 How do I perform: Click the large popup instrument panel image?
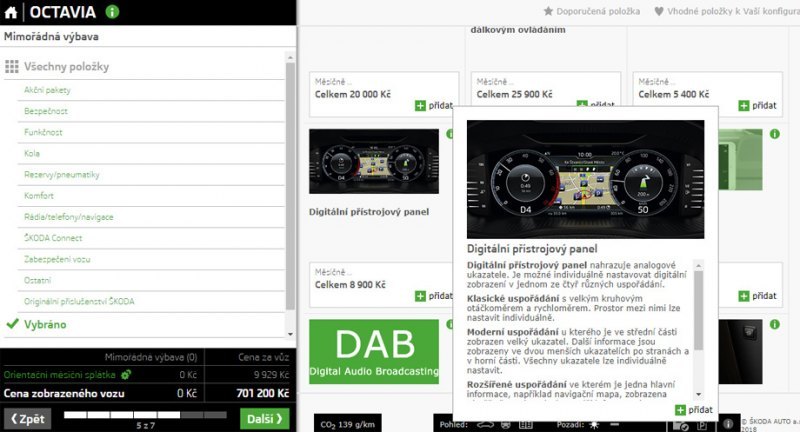pyautogui.click(x=585, y=179)
